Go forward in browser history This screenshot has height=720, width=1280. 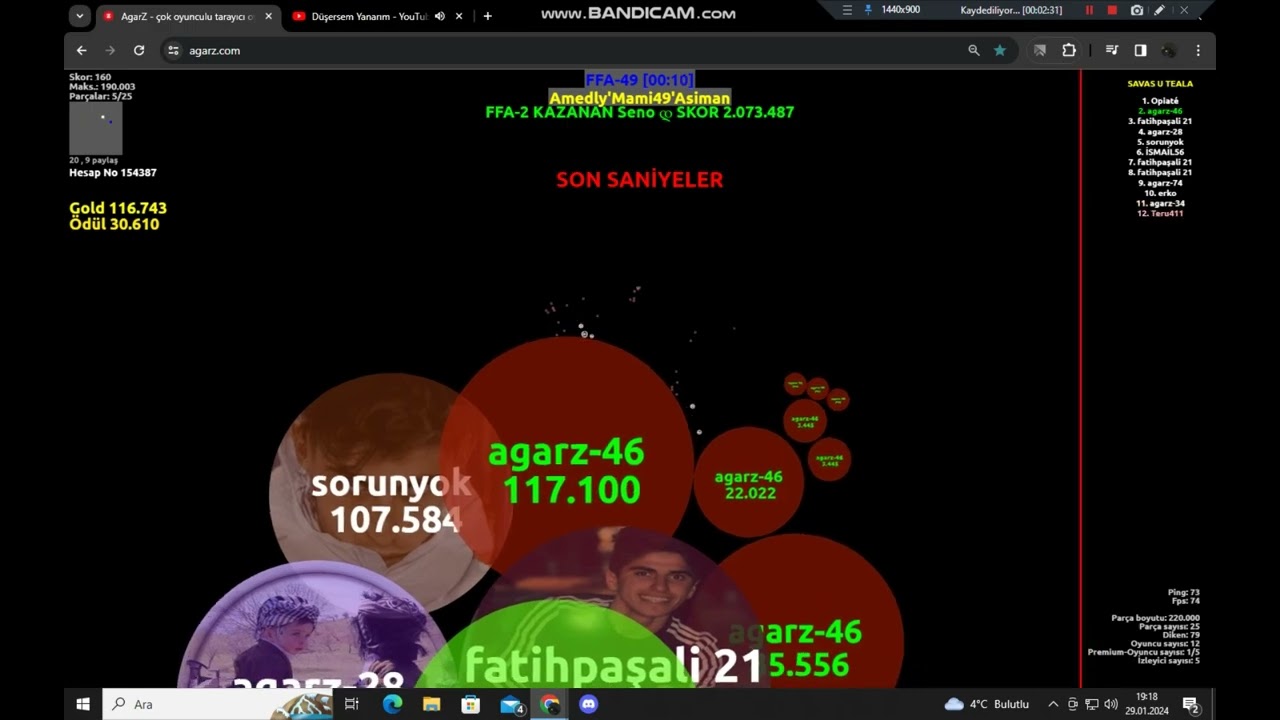tap(110, 50)
